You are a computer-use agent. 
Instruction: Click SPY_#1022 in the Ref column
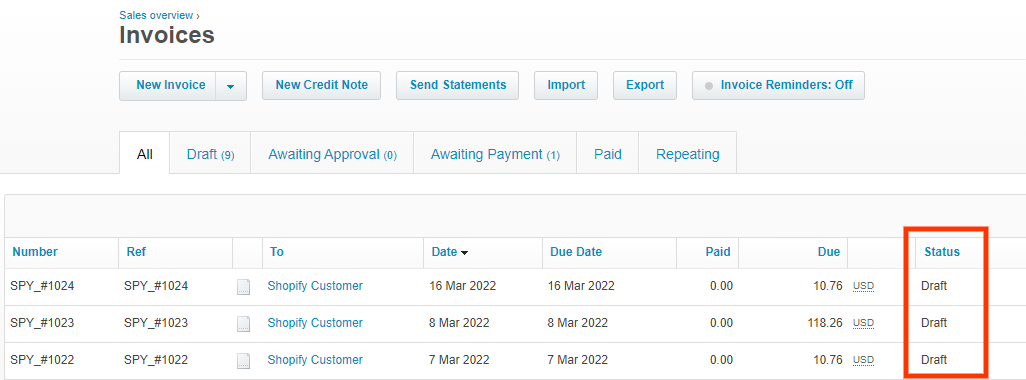[x=156, y=360]
